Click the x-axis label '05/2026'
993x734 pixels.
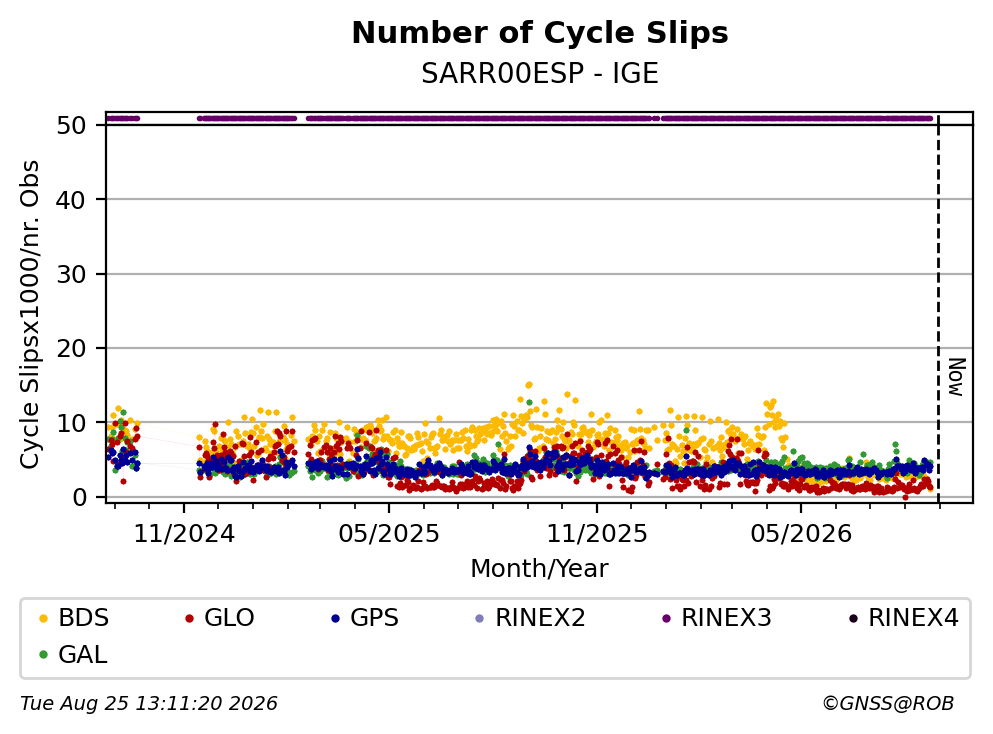point(801,534)
